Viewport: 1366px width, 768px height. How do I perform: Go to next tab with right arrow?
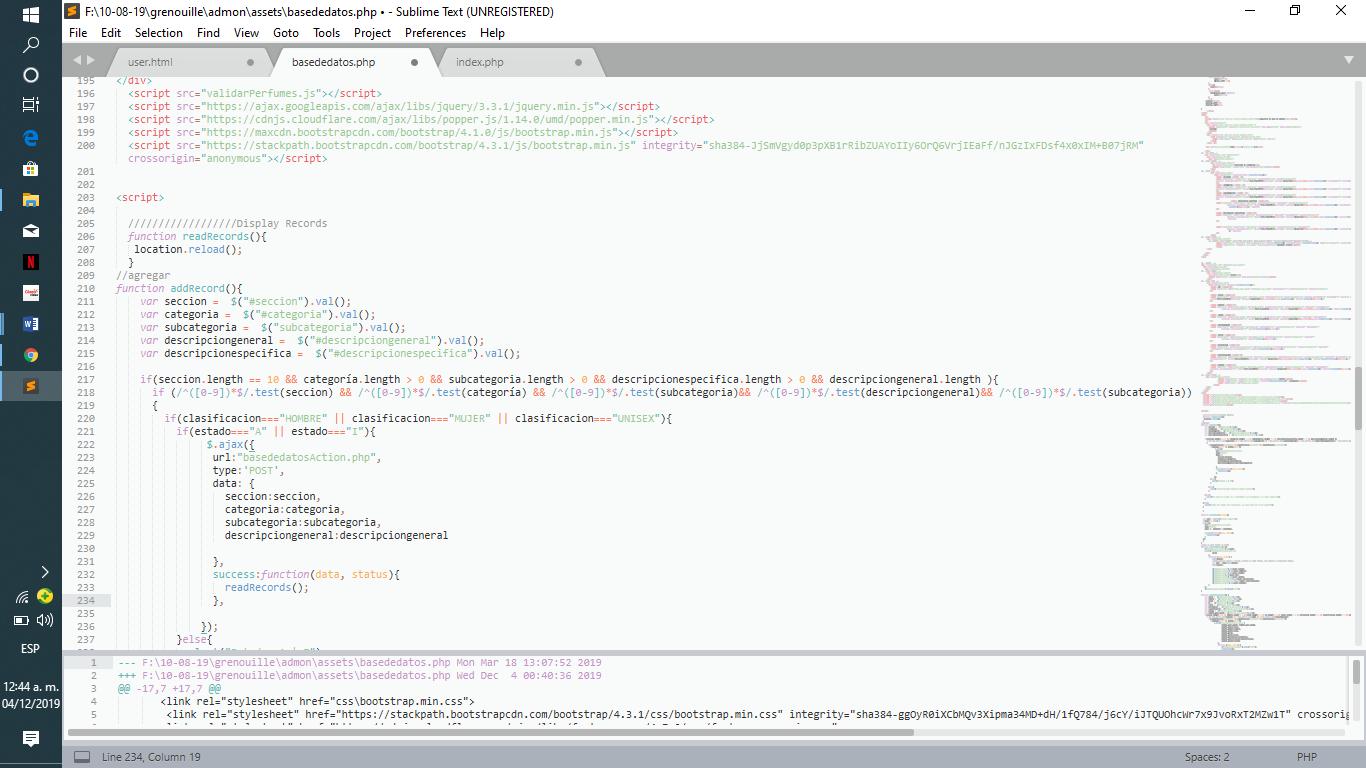coord(91,61)
